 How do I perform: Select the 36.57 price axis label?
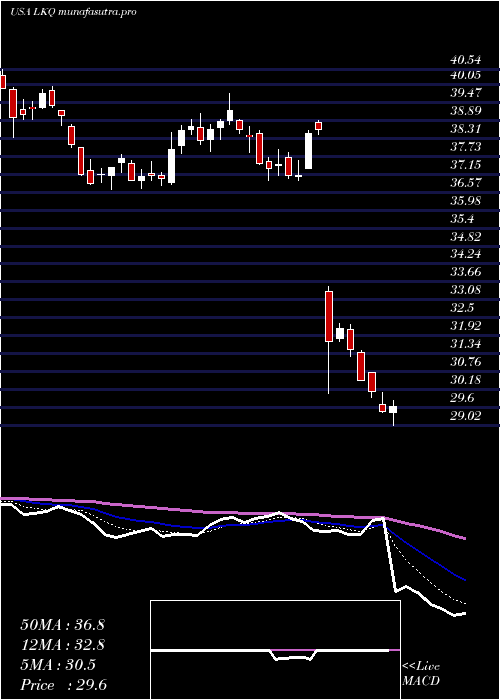(x=466, y=183)
